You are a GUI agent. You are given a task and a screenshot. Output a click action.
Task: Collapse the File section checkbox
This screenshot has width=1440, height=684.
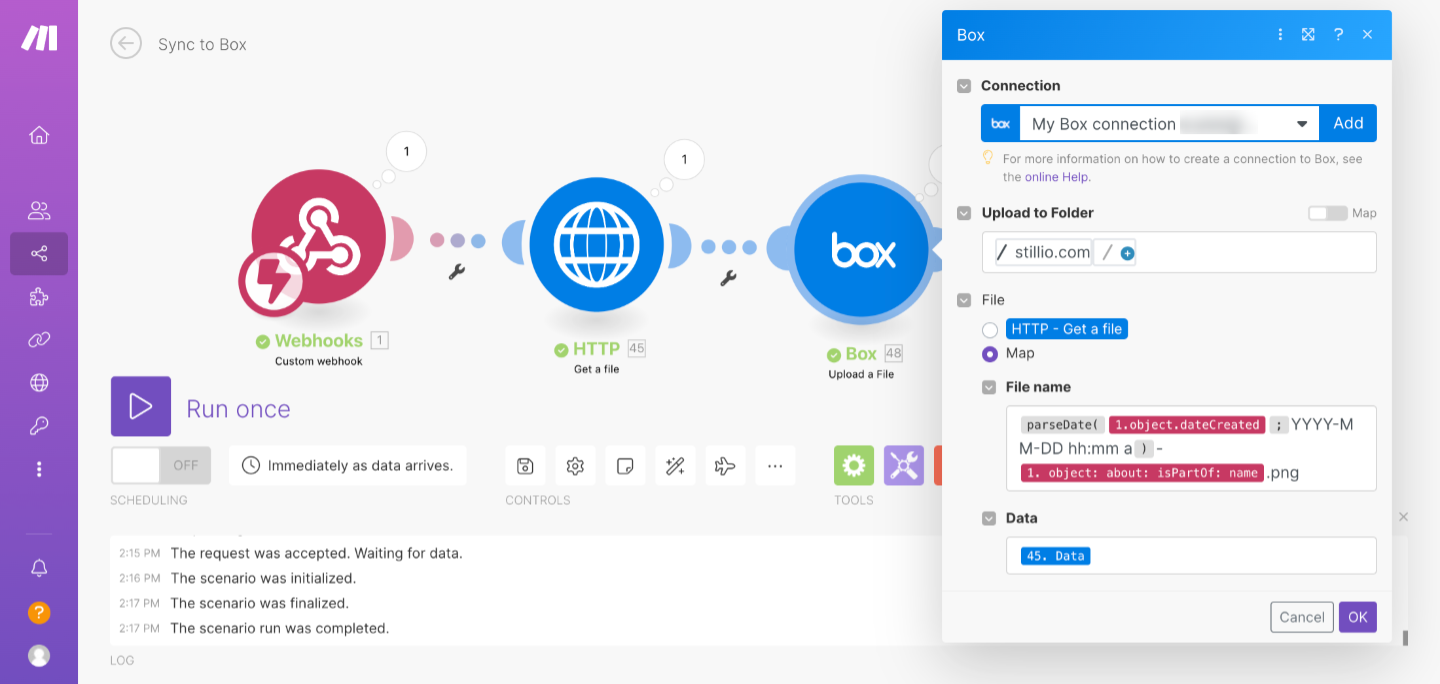(964, 300)
